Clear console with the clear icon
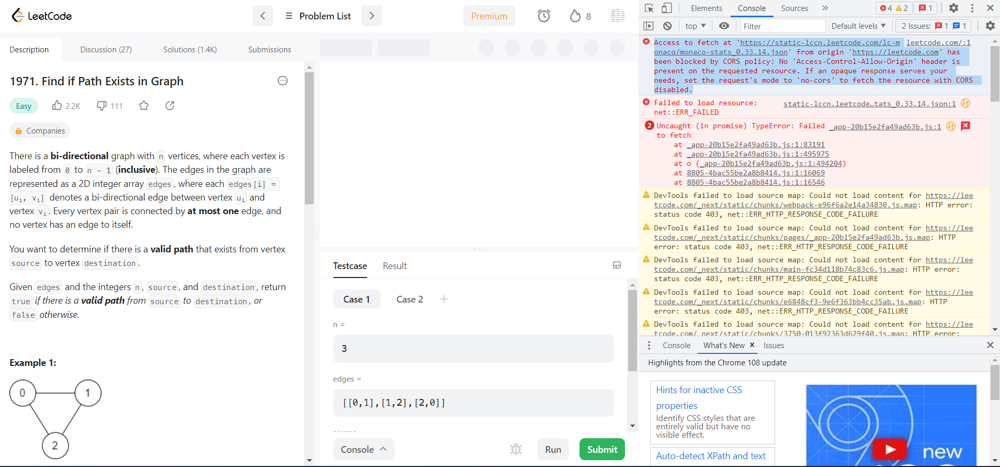Viewport: 1000px width, 467px height. [667, 26]
